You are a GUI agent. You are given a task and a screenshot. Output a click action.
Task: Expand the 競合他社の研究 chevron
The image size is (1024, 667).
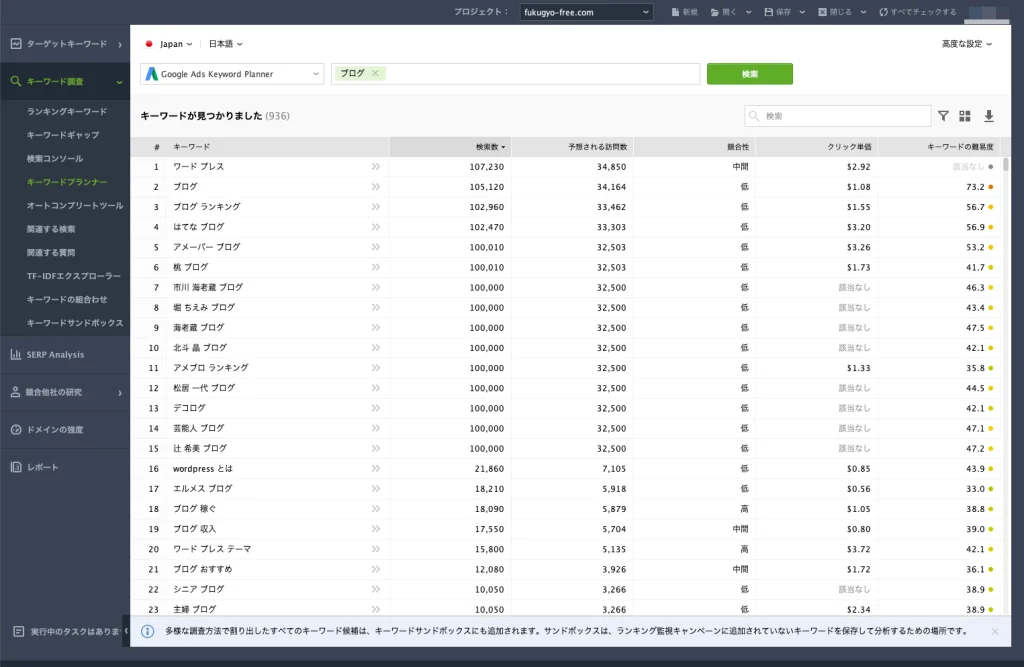point(120,393)
